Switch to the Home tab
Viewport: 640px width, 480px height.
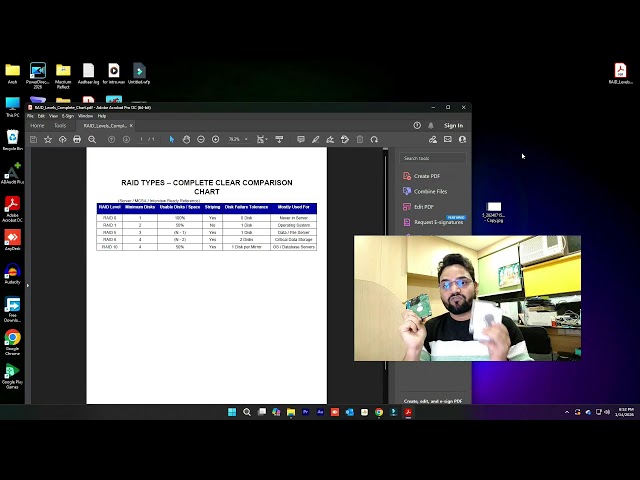(37, 126)
